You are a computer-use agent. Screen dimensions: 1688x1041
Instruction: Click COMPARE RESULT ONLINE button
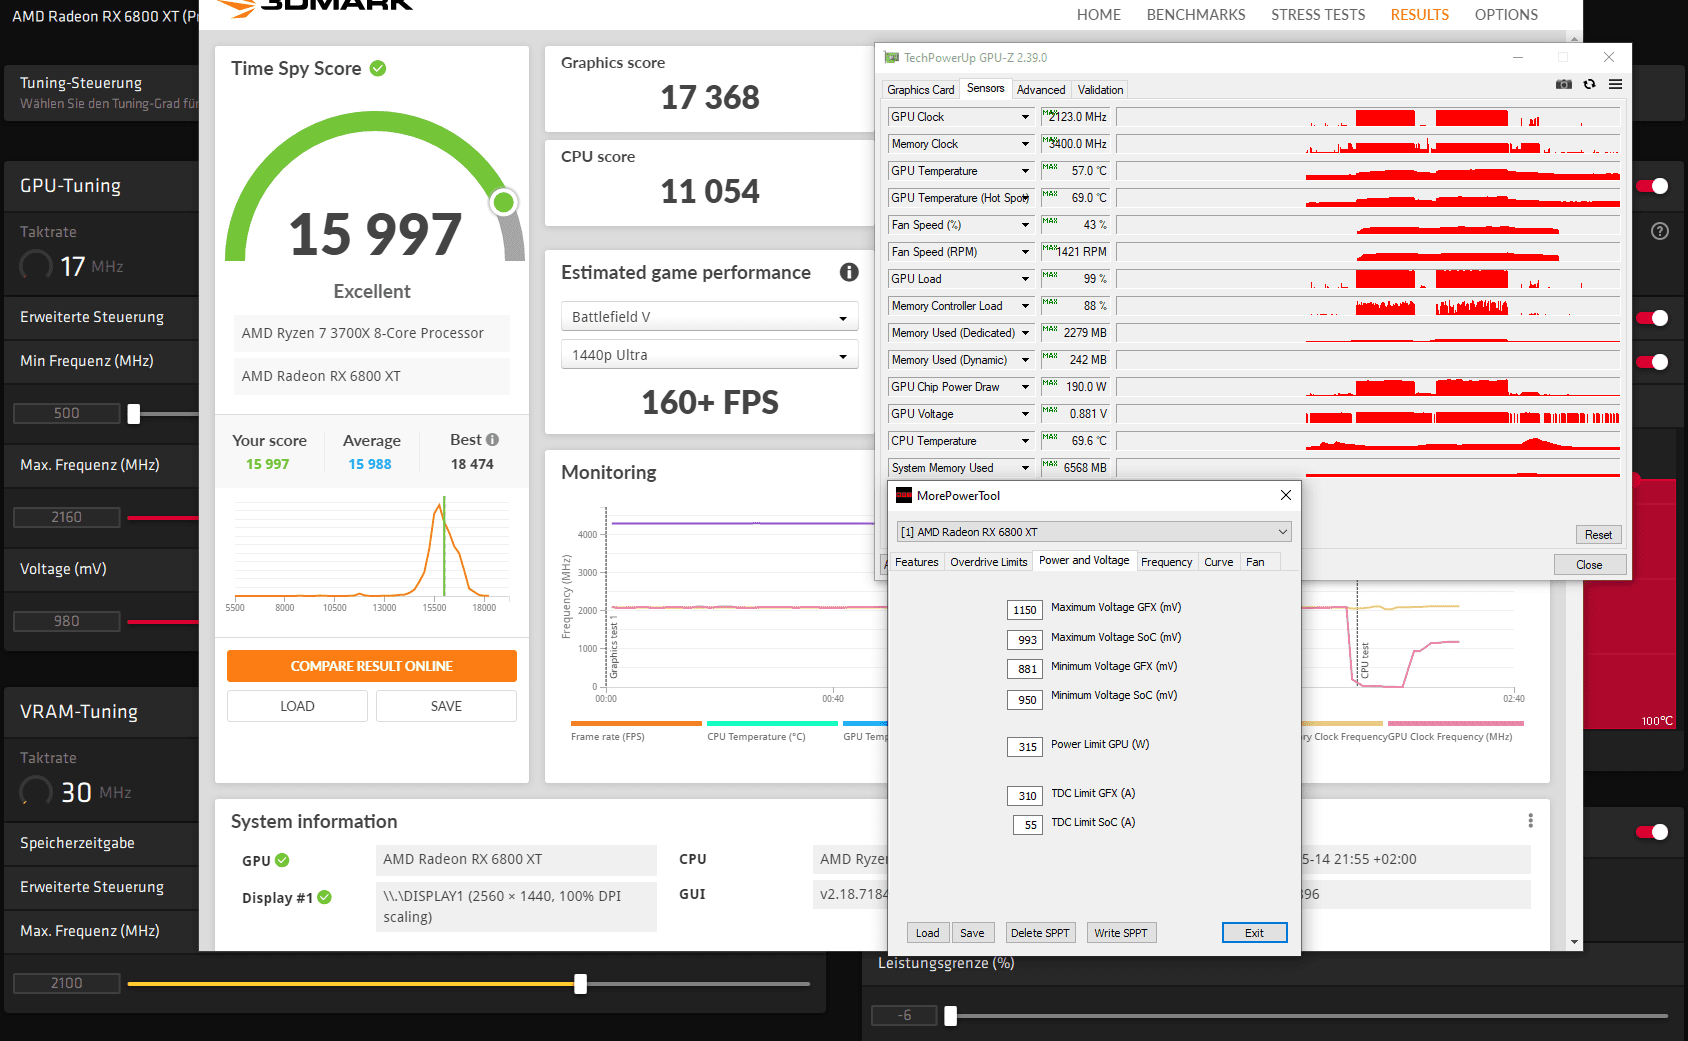click(x=372, y=666)
